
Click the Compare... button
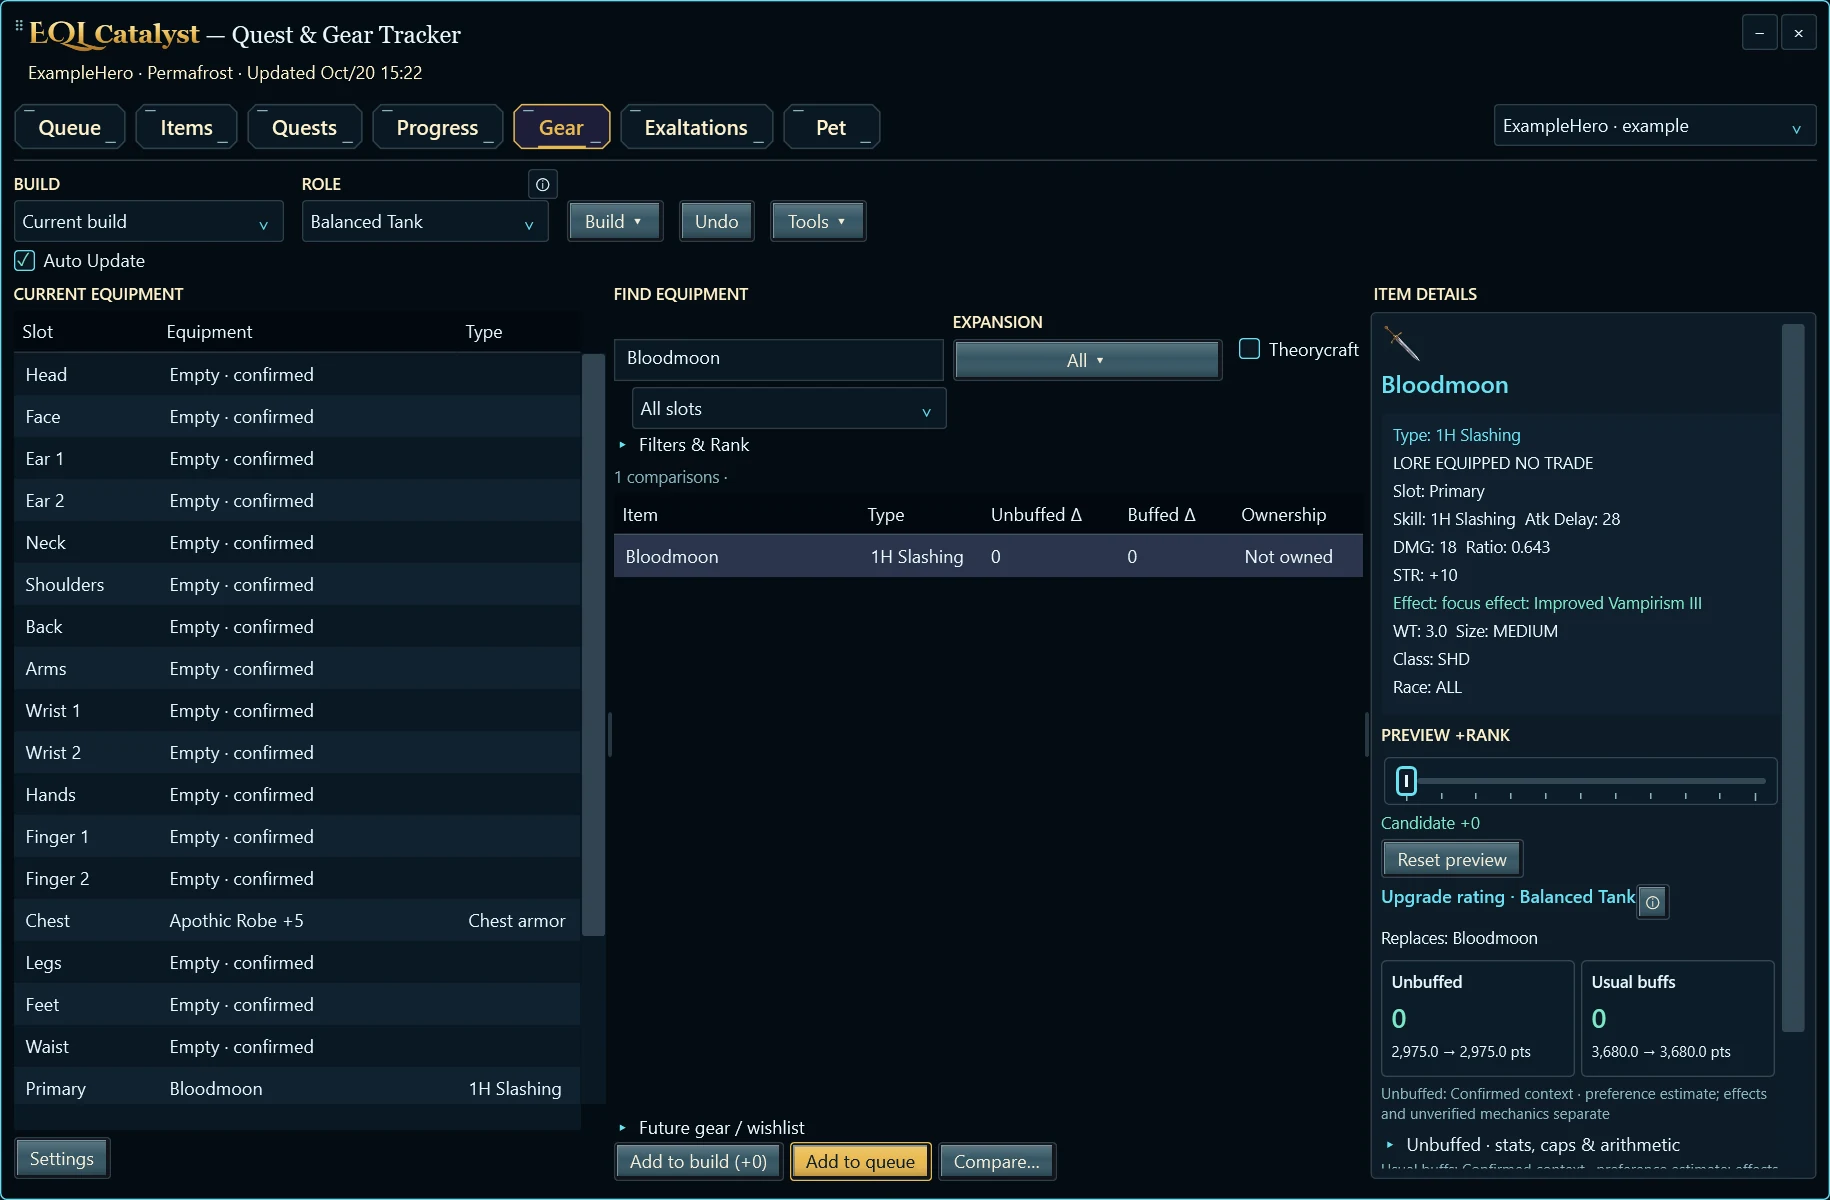996,1162
